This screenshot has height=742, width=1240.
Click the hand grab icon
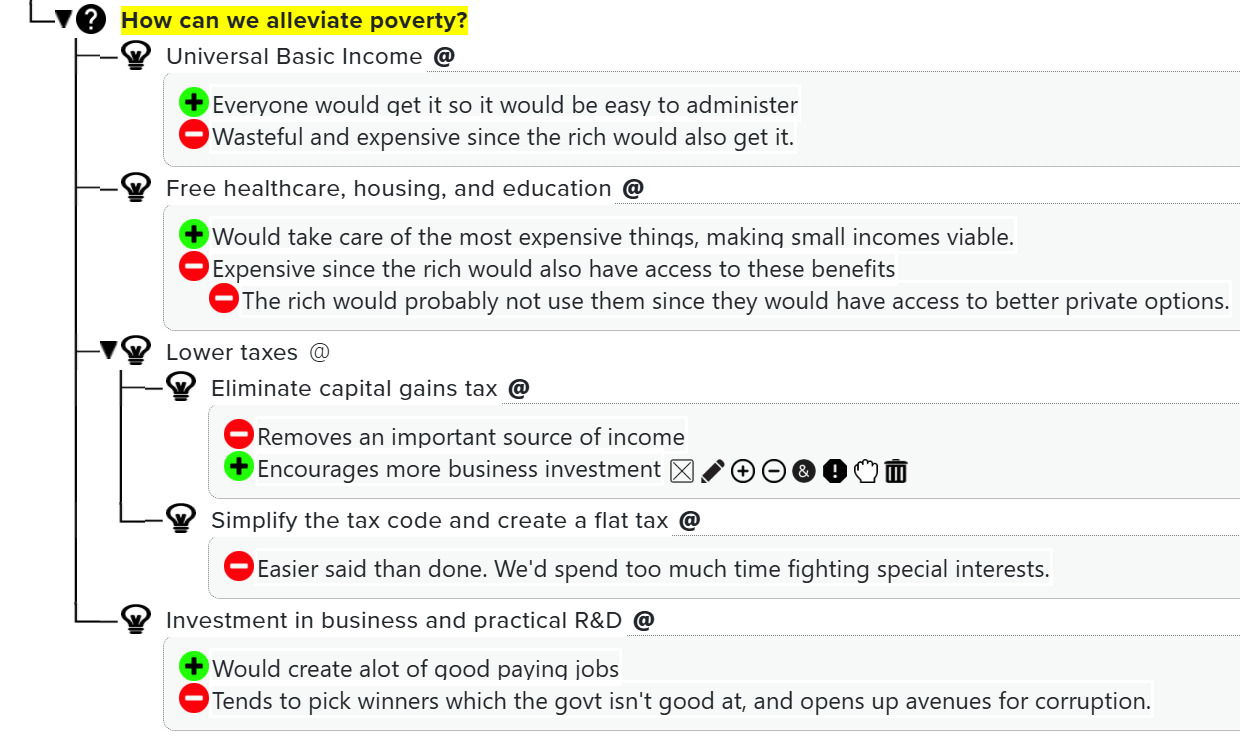click(x=865, y=471)
